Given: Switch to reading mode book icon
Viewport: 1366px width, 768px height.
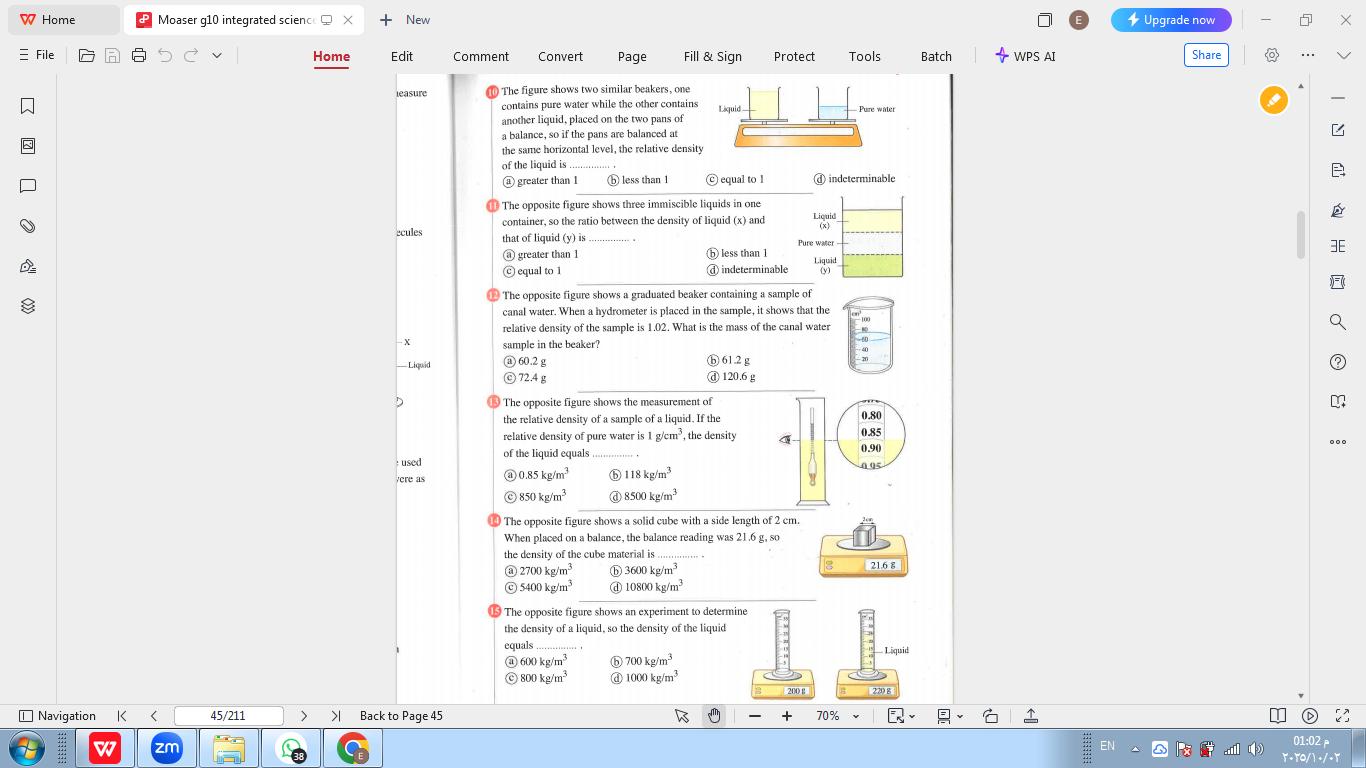Looking at the screenshot, I should coord(1277,716).
